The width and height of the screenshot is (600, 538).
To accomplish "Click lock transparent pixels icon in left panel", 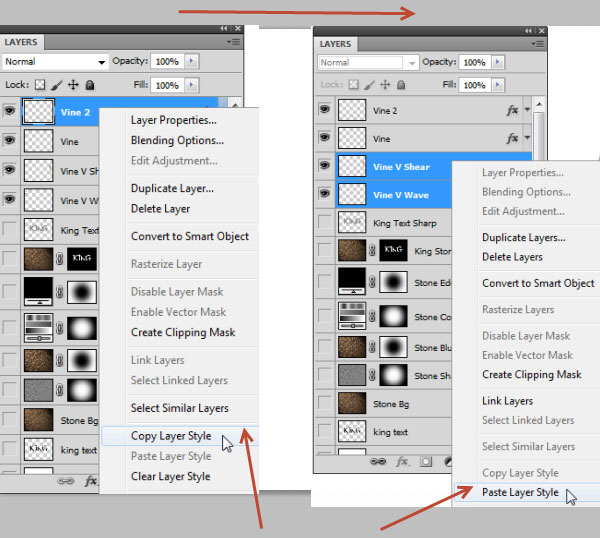I will 40,85.
